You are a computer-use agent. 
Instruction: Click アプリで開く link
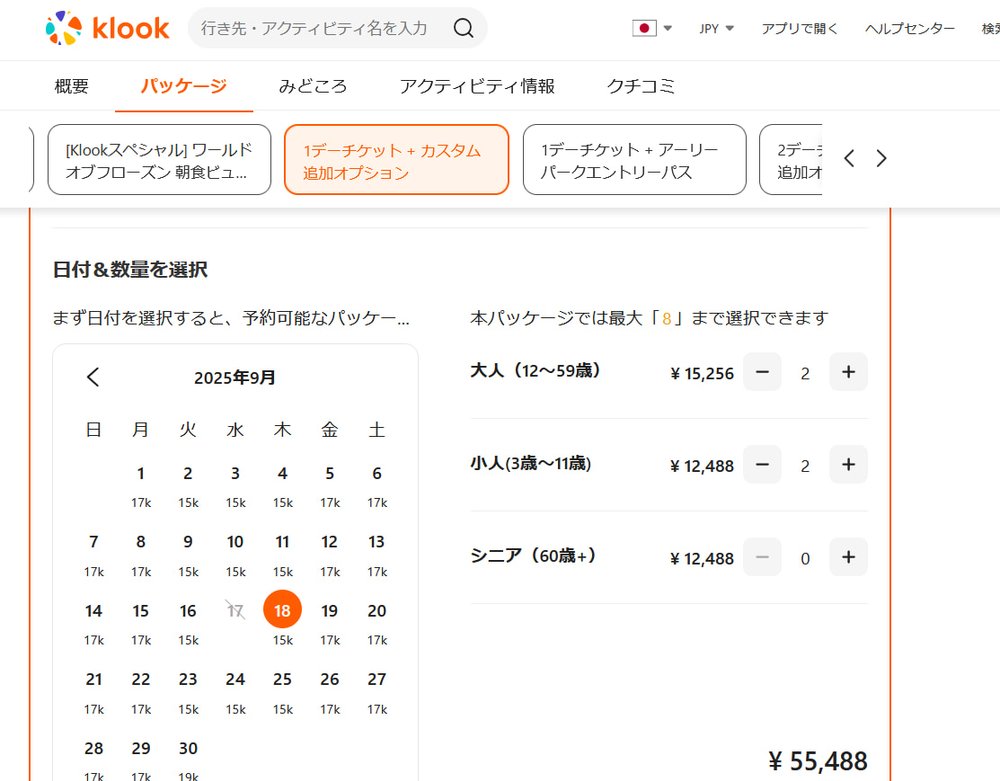click(x=801, y=29)
